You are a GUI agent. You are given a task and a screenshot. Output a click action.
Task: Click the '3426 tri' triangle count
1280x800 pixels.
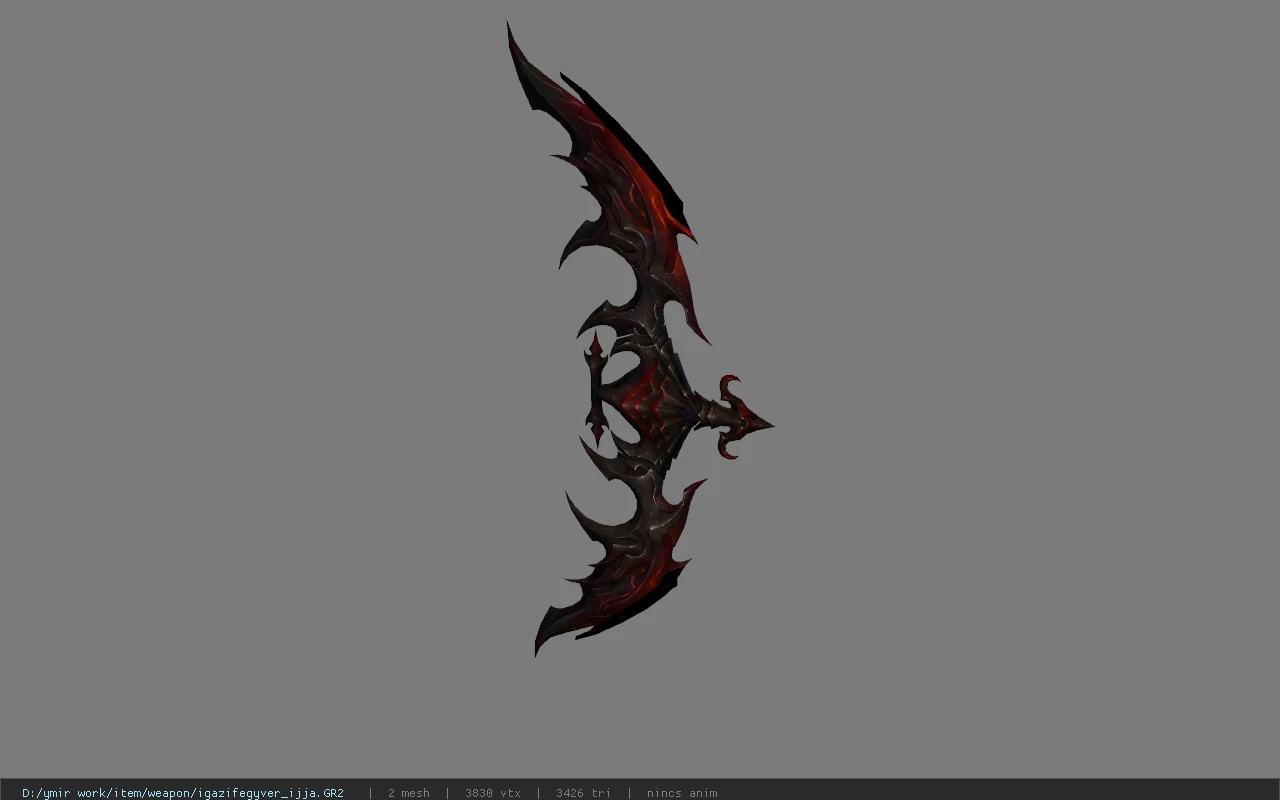click(x=583, y=793)
